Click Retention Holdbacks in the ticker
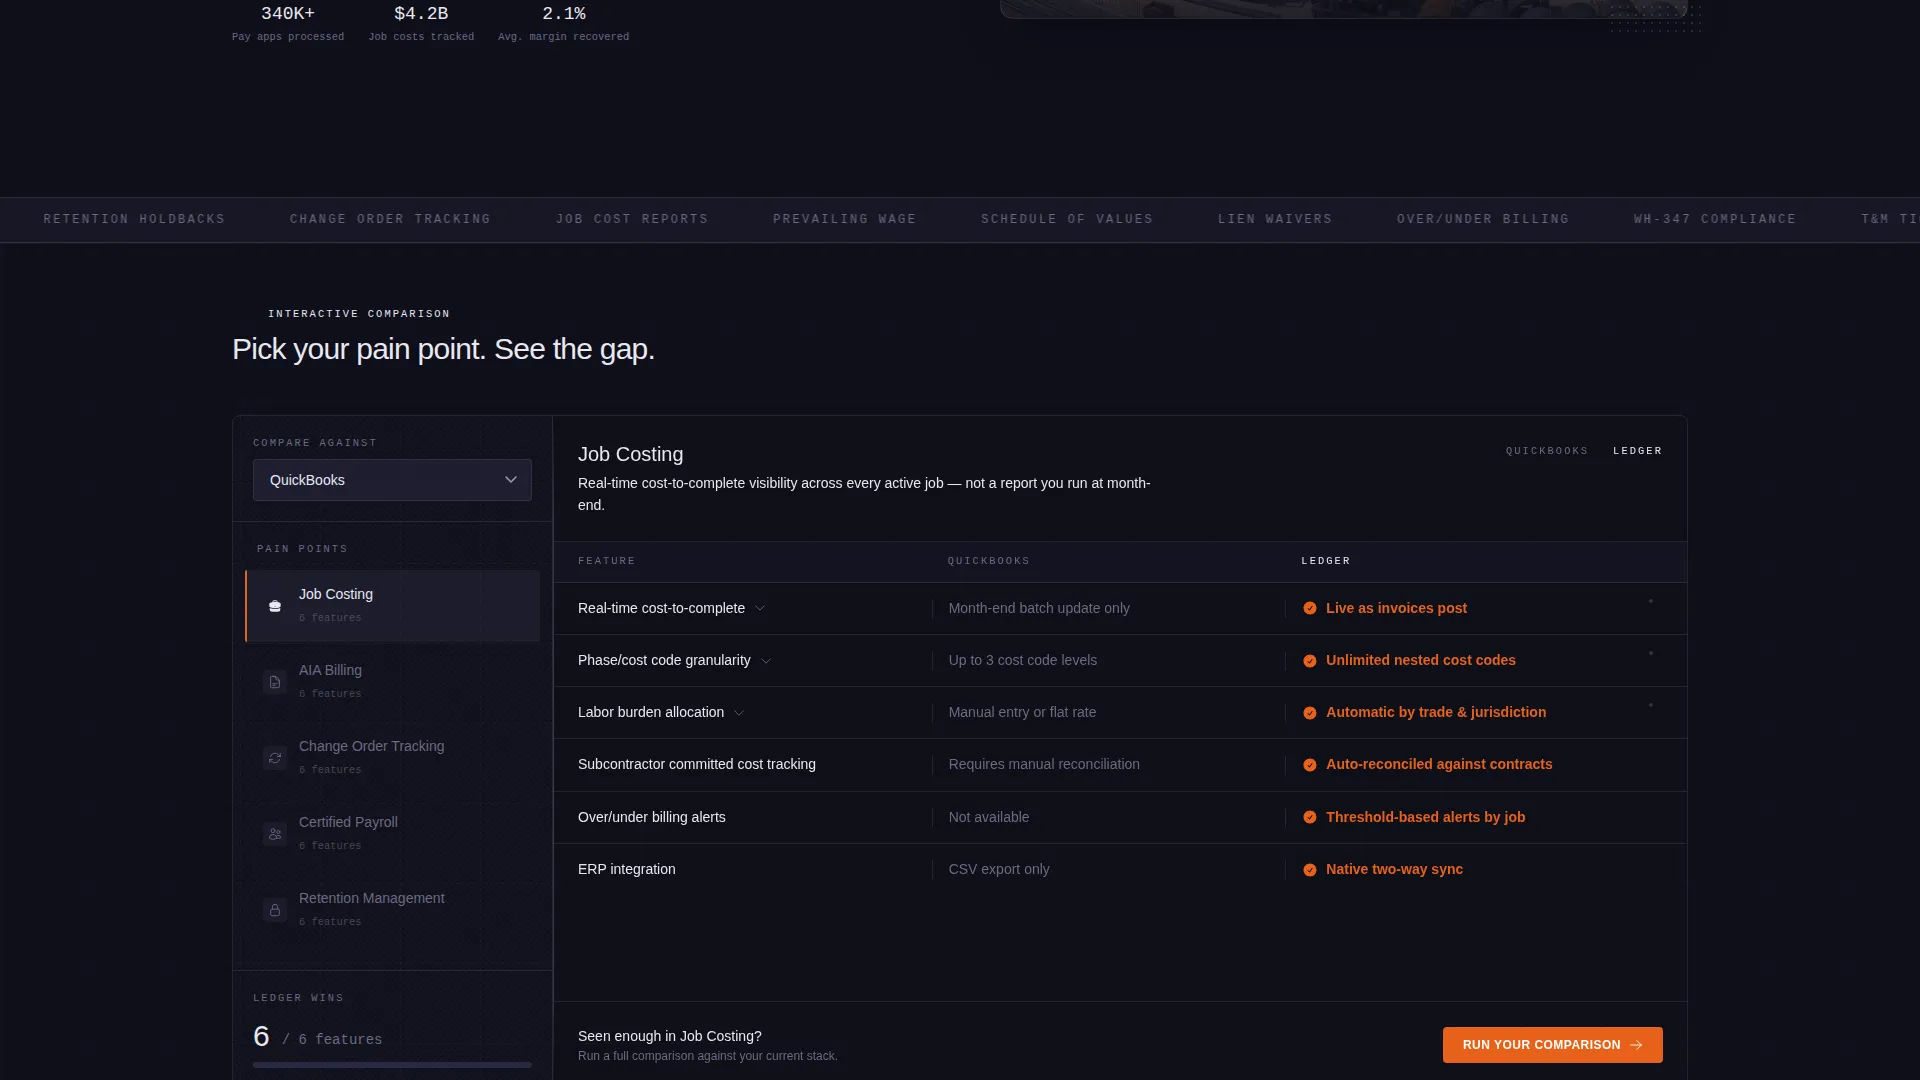The width and height of the screenshot is (1920, 1080). (x=134, y=219)
